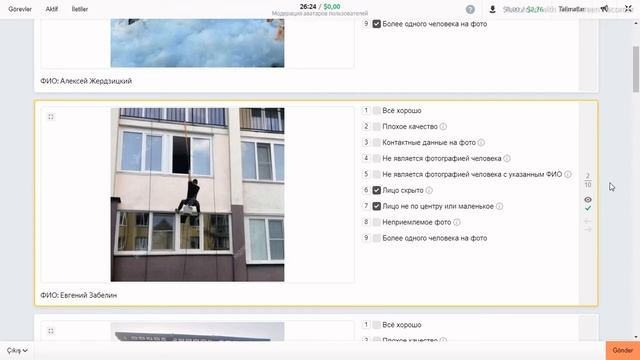
Task: Click the 2/10 task counter
Action: (x=588, y=180)
